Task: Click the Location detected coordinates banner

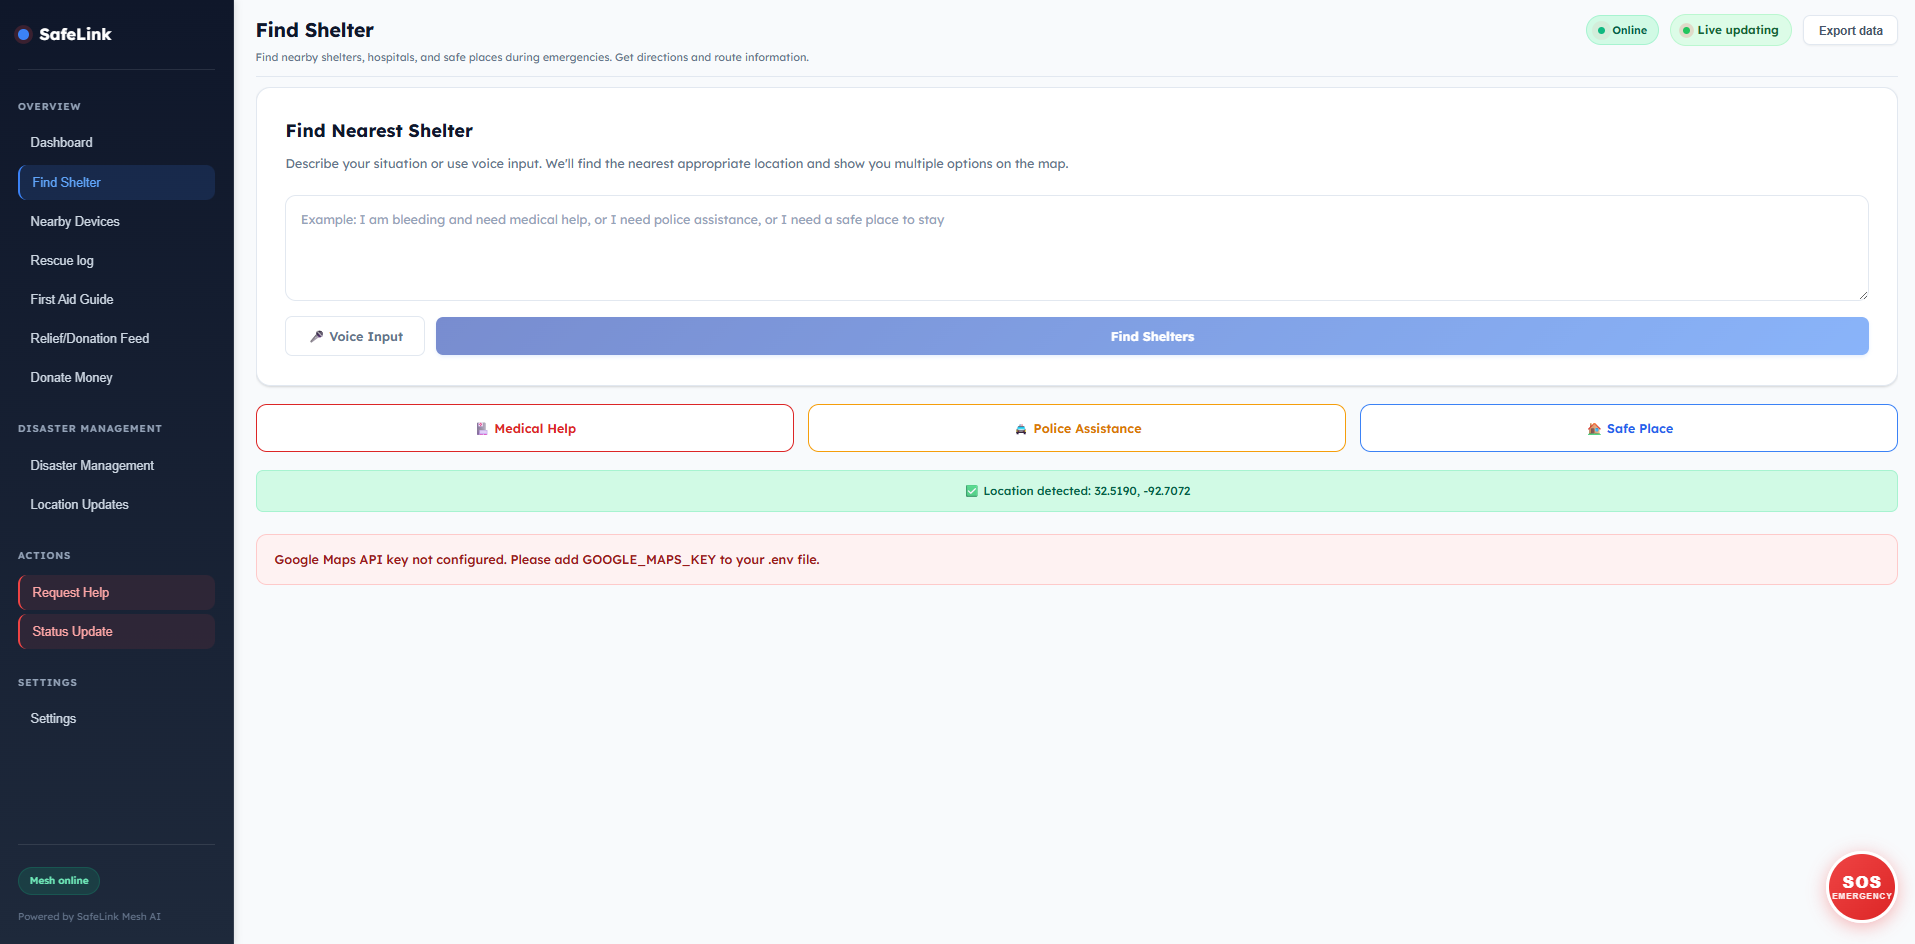Action: click(x=1077, y=491)
